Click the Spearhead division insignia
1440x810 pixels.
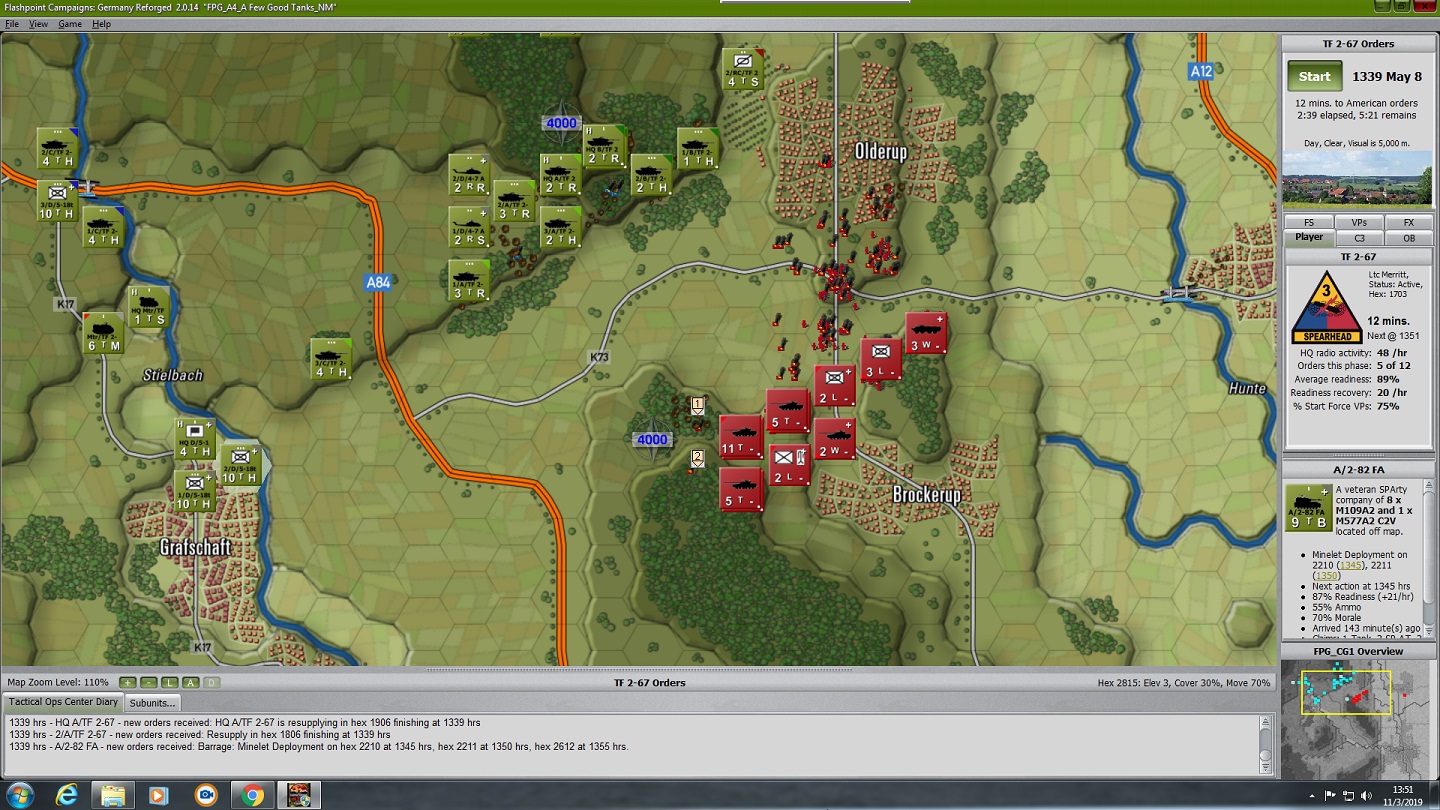pos(1325,307)
